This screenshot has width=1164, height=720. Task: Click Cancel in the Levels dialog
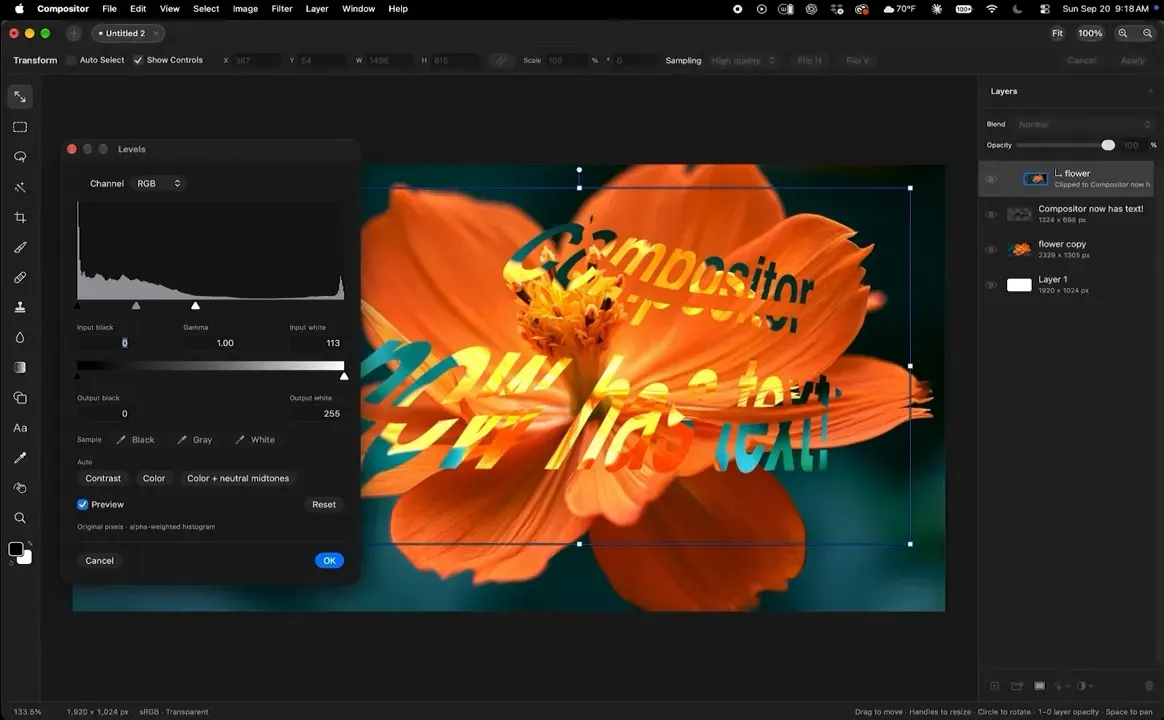(99, 560)
